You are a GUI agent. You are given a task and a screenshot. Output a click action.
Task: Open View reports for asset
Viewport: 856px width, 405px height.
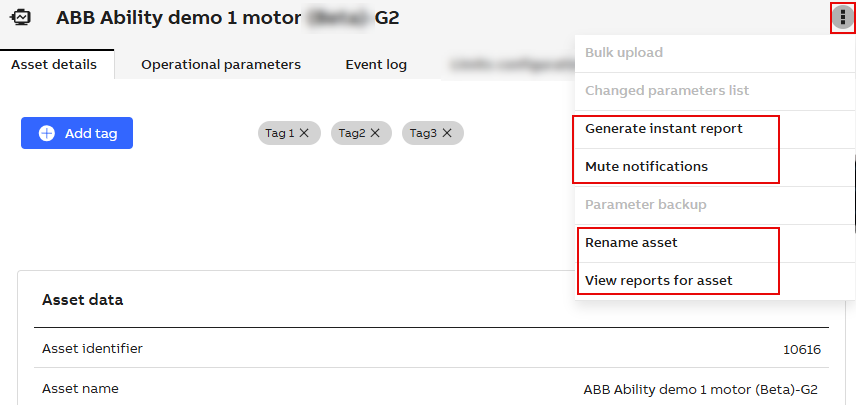(x=659, y=281)
